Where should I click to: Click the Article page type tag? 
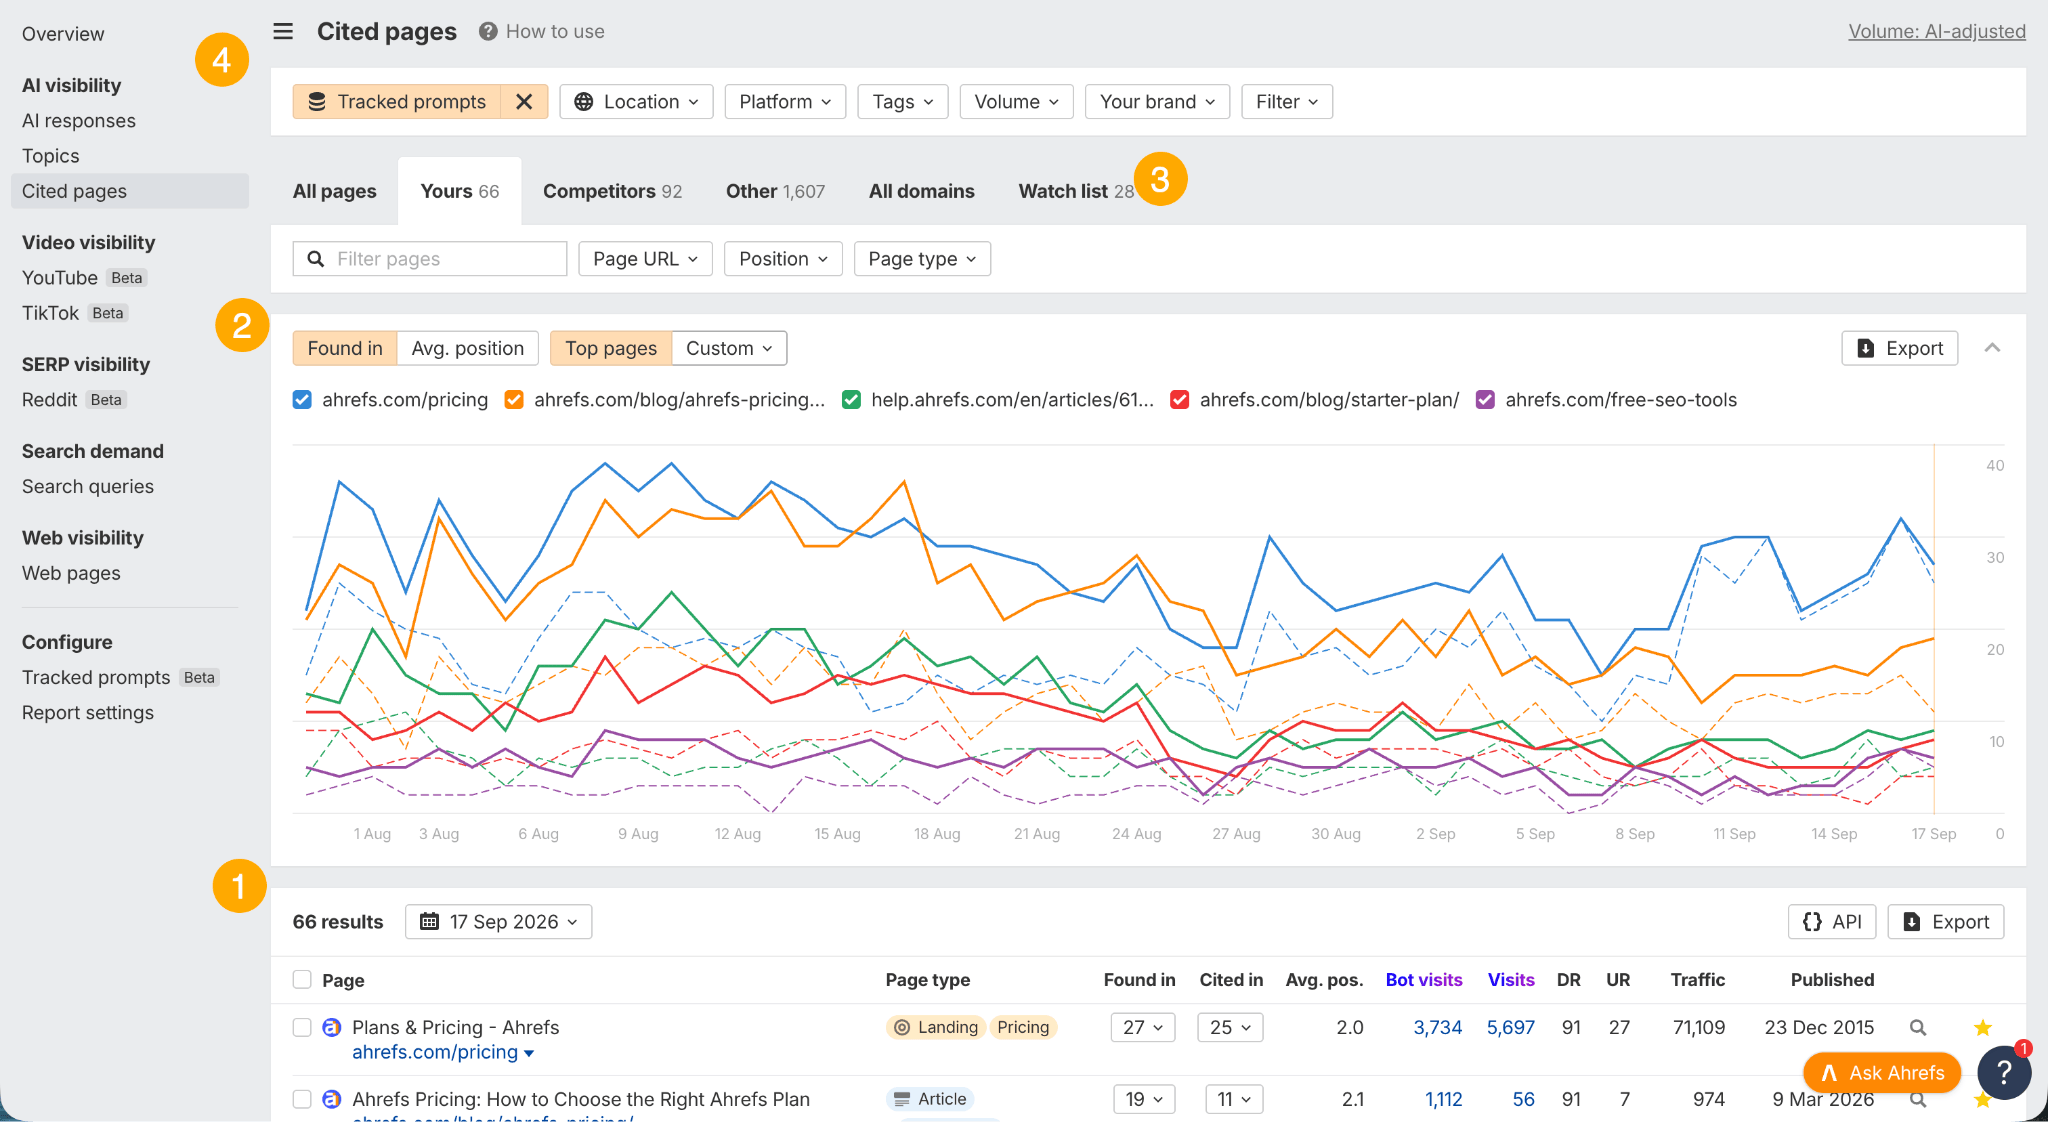click(x=930, y=1099)
